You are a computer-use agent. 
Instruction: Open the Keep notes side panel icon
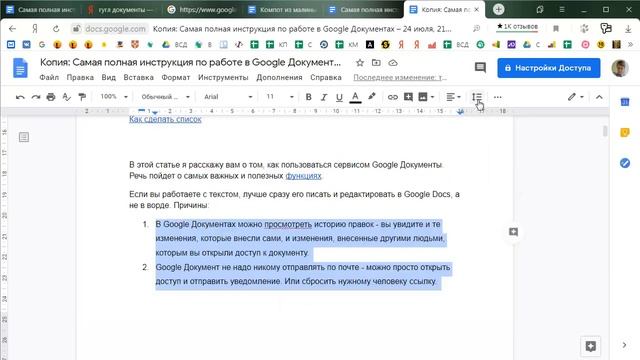tap(625, 132)
